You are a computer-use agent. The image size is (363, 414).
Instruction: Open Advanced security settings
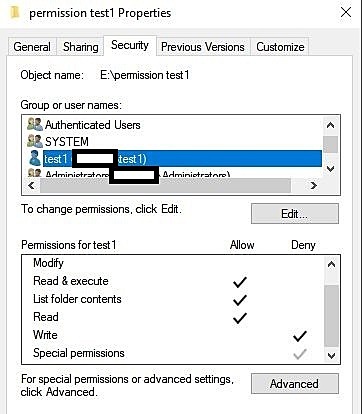[295, 384]
